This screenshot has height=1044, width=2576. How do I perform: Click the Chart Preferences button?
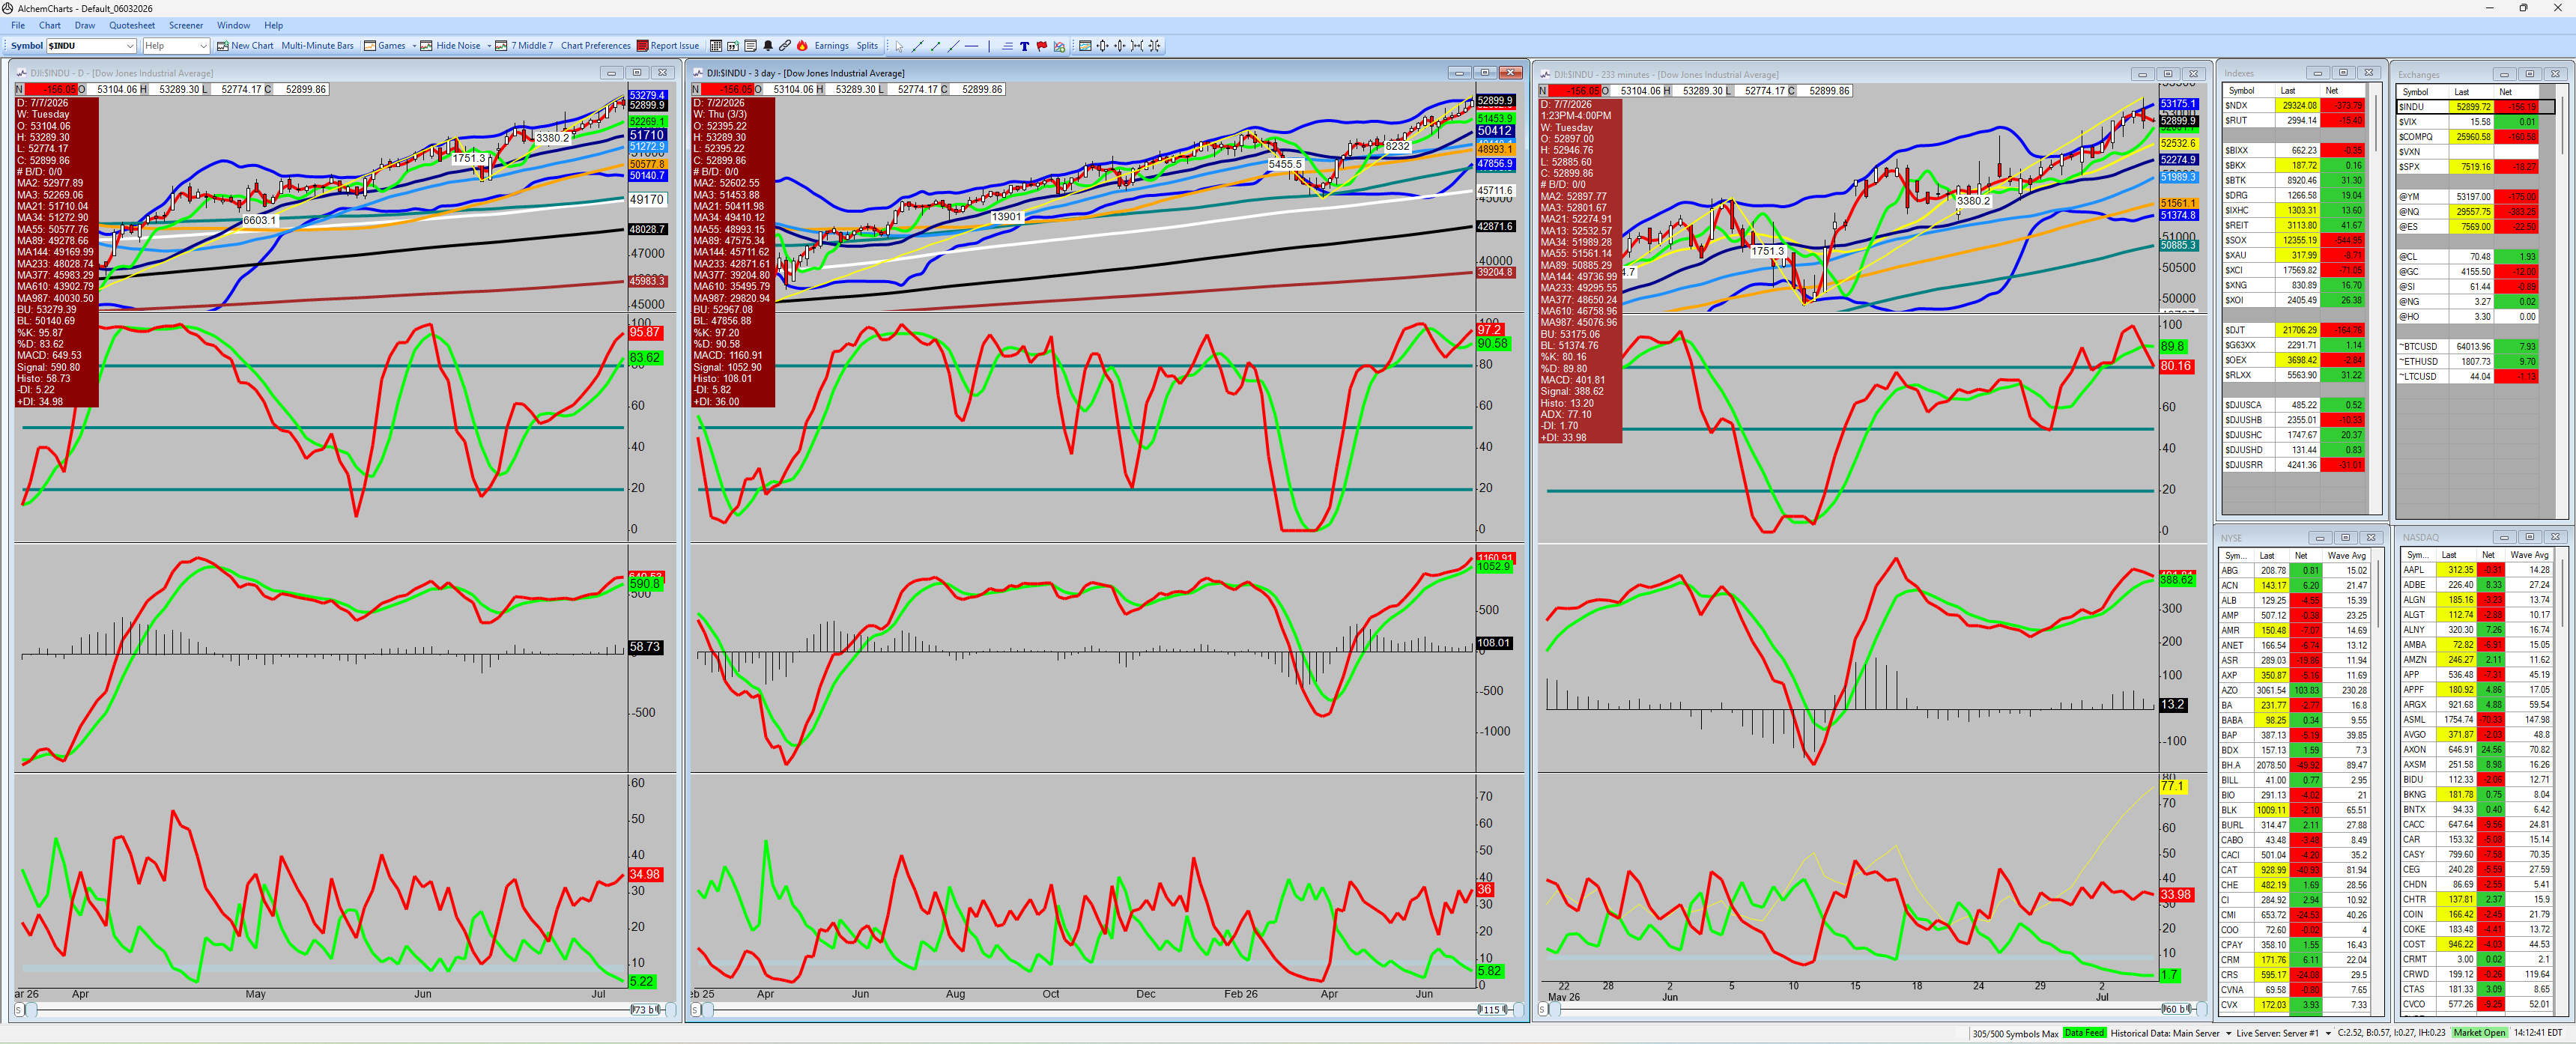coord(596,46)
